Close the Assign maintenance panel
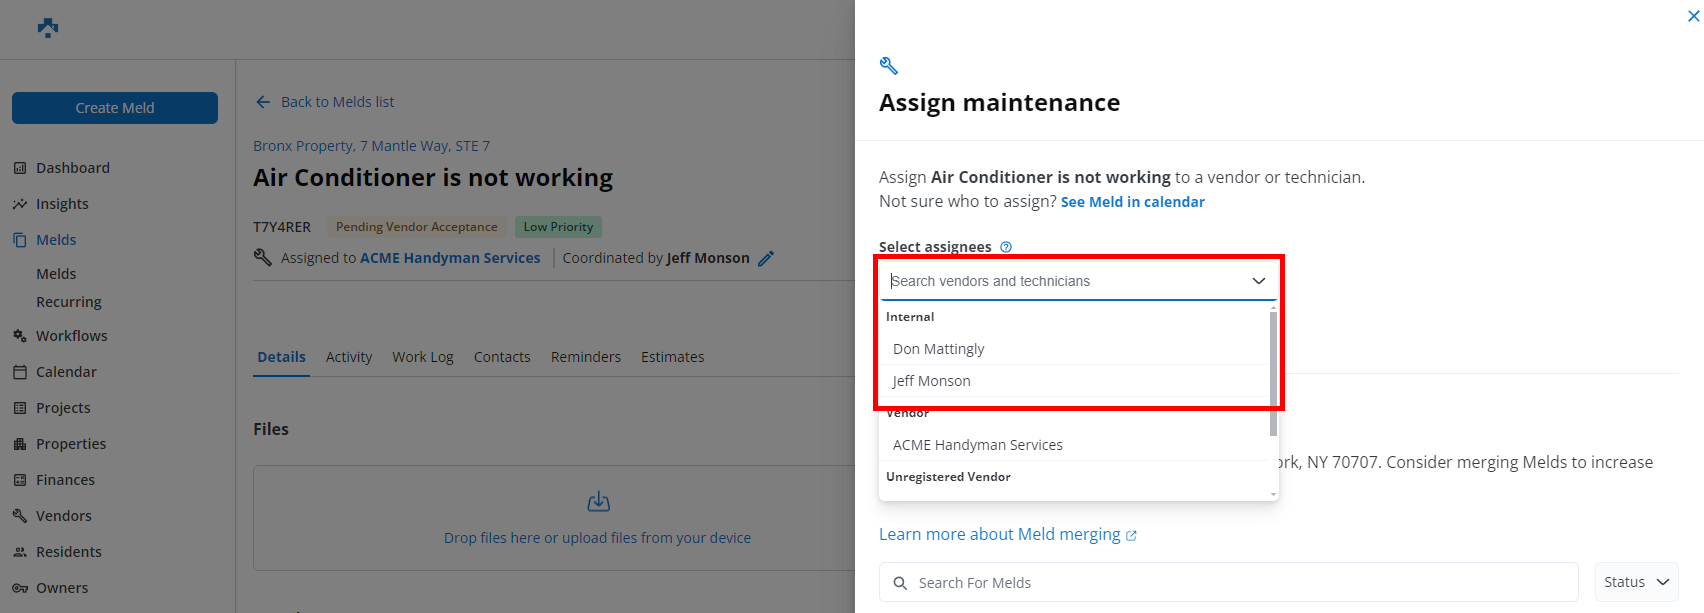This screenshot has height=613, width=1704. click(1693, 16)
